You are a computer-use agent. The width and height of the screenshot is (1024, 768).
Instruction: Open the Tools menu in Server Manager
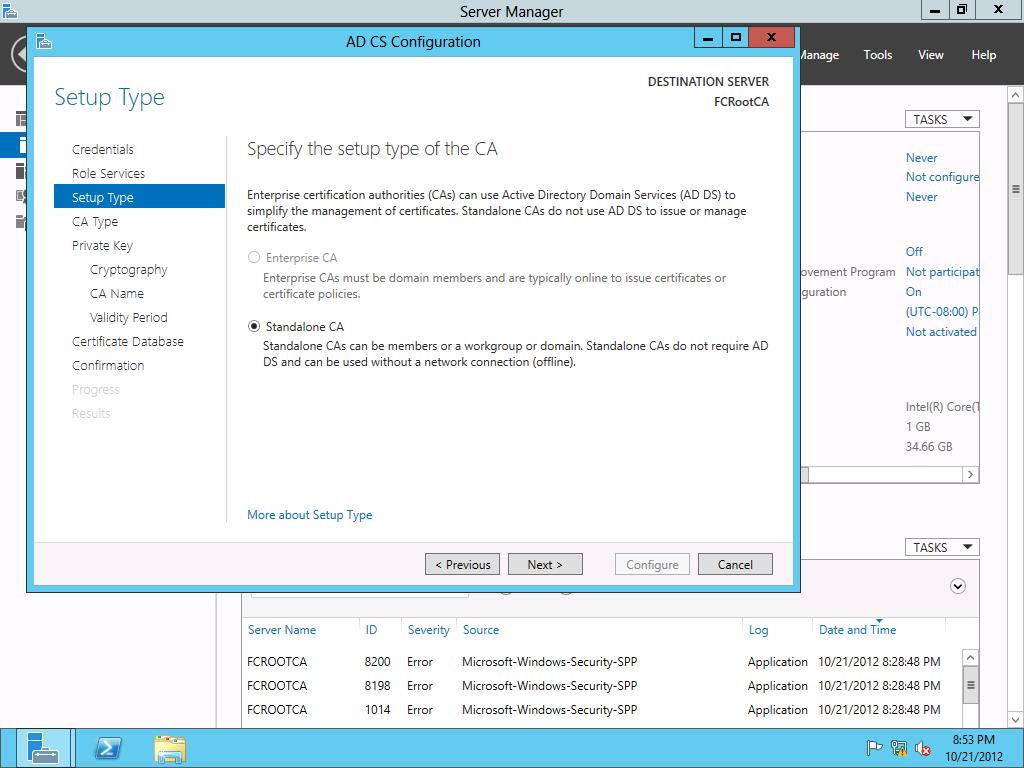tap(877, 55)
